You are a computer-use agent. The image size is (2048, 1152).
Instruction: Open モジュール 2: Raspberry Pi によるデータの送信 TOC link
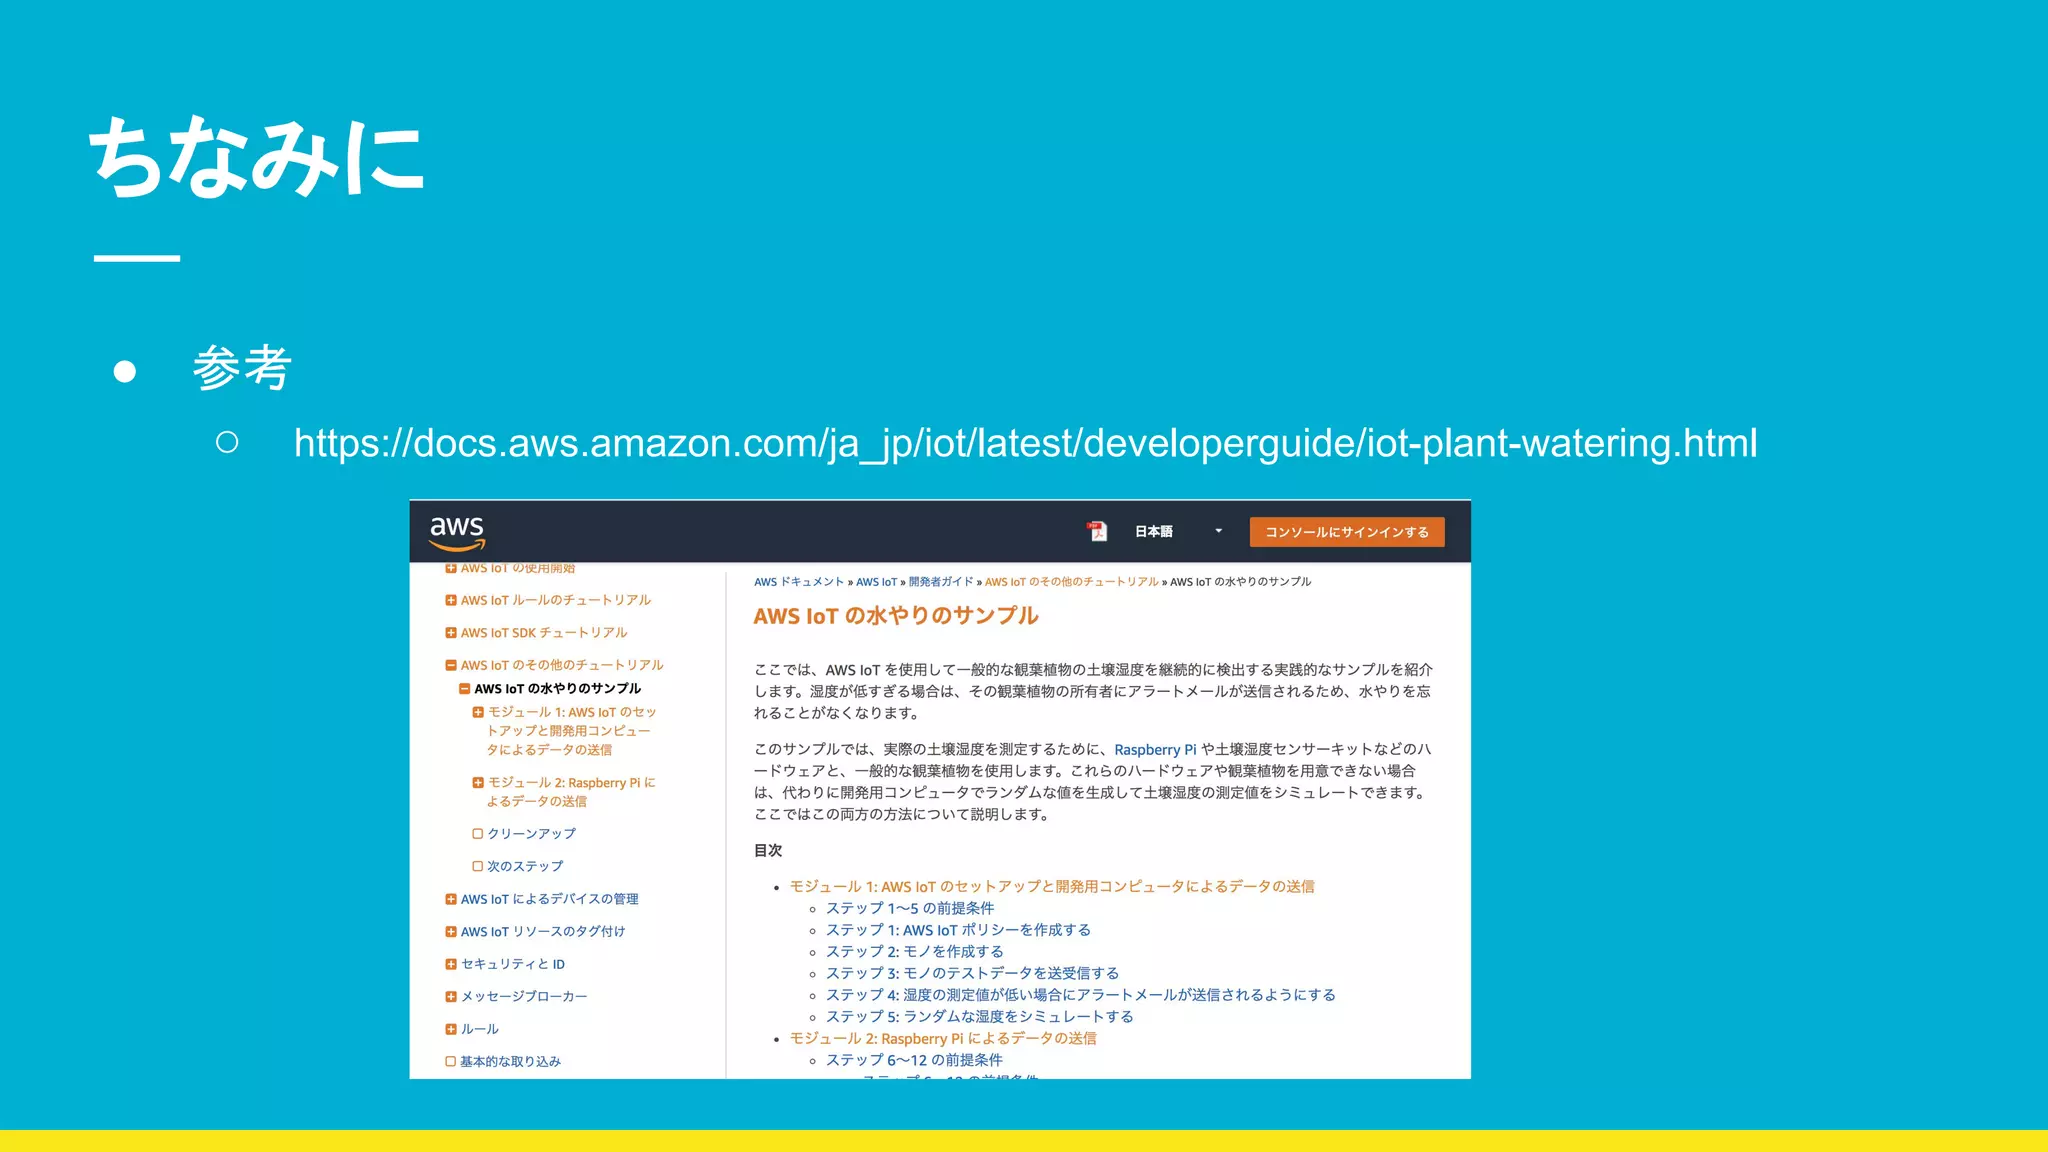[943, 1039]
